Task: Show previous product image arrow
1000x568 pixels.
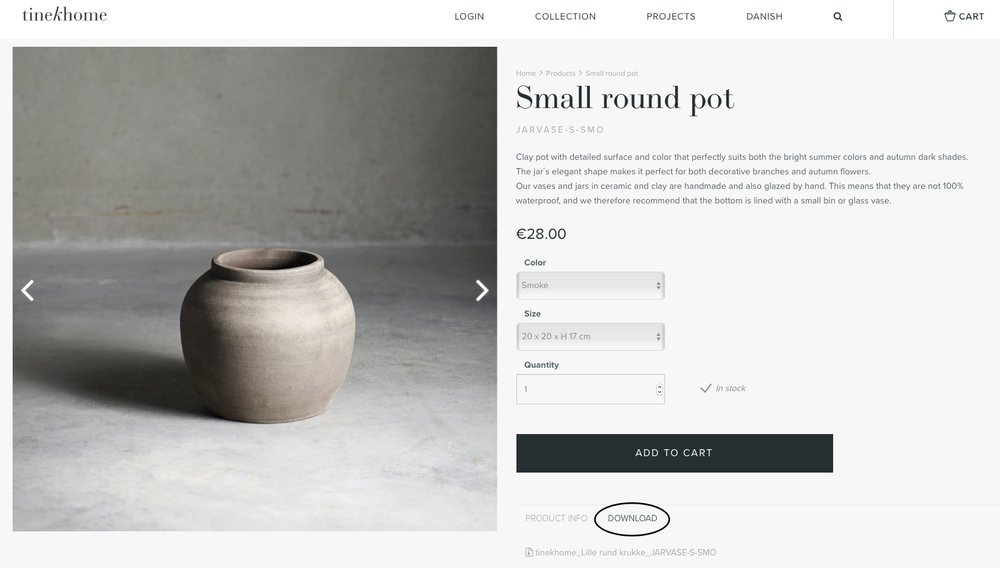Action: (x=28, y=290)
